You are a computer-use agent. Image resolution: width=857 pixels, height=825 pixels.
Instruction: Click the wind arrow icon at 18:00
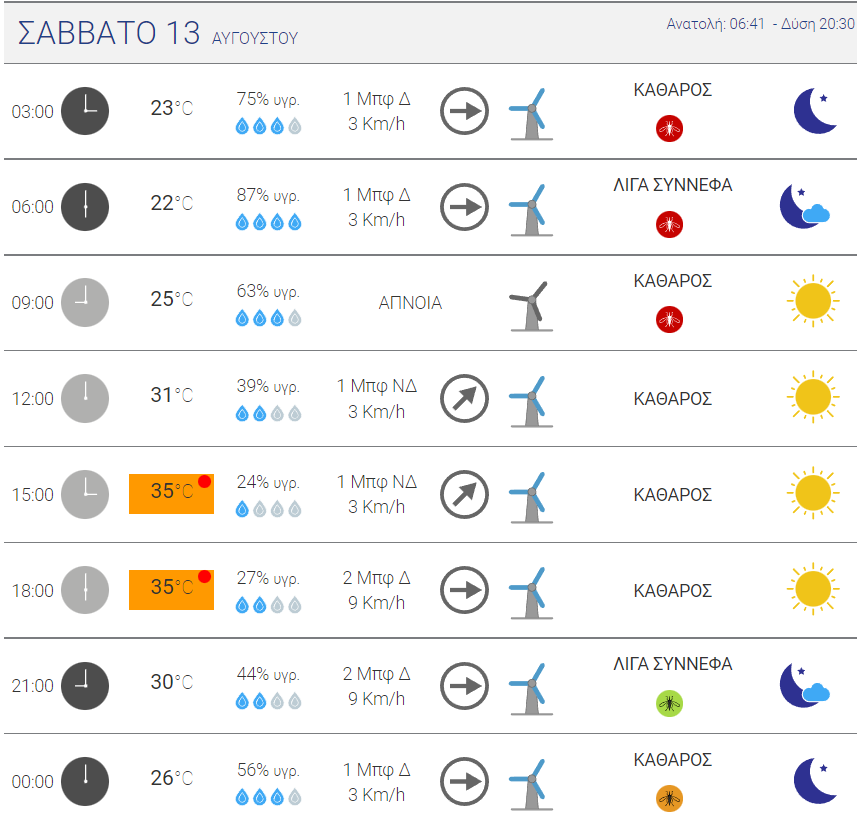pyautogui.click(x=464, y=590)
